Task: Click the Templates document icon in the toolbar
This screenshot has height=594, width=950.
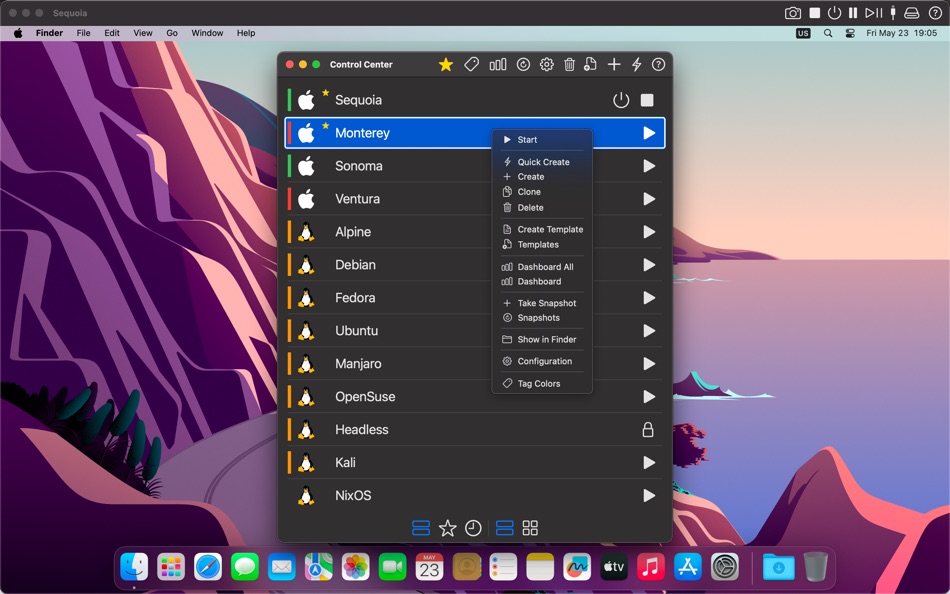Action: pyautogui.click(x=591, y=64)
